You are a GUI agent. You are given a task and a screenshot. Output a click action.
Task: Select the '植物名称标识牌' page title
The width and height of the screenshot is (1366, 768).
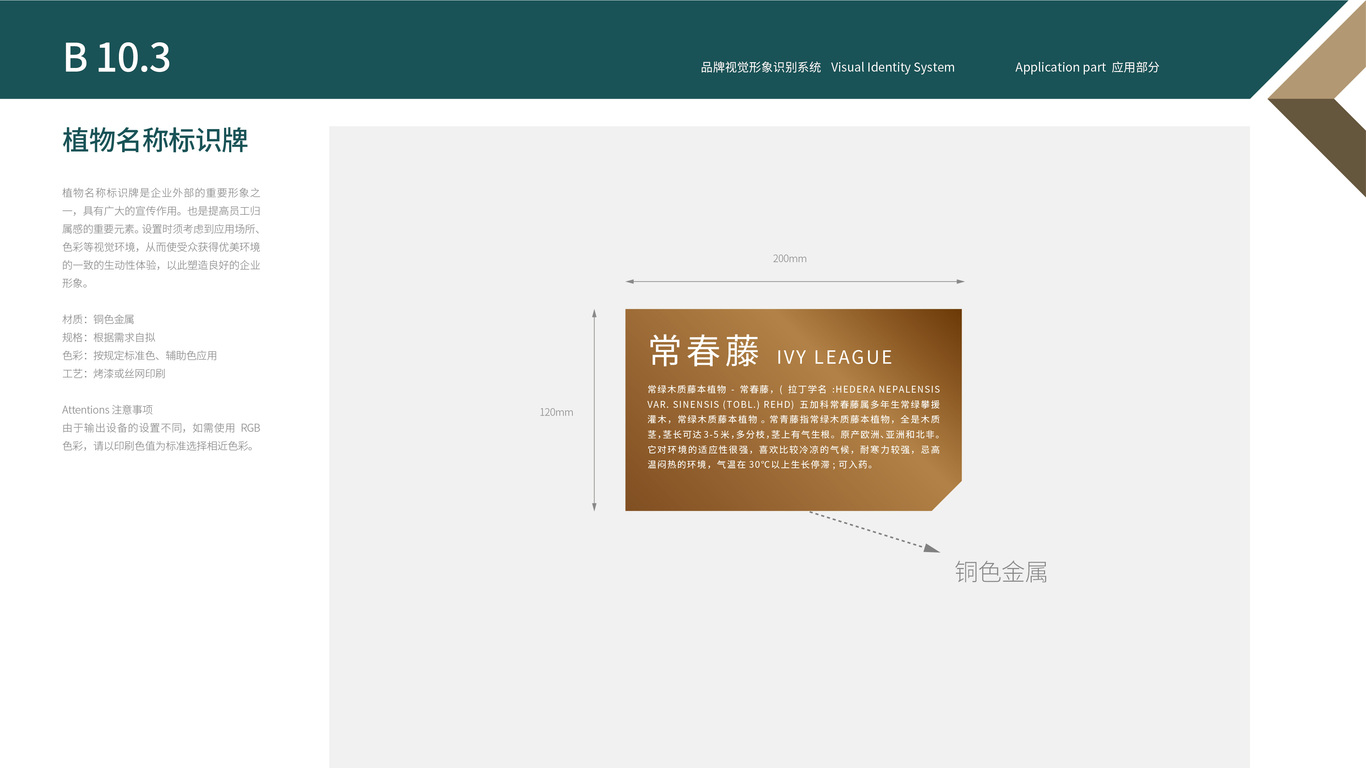[x=155, y=140]
